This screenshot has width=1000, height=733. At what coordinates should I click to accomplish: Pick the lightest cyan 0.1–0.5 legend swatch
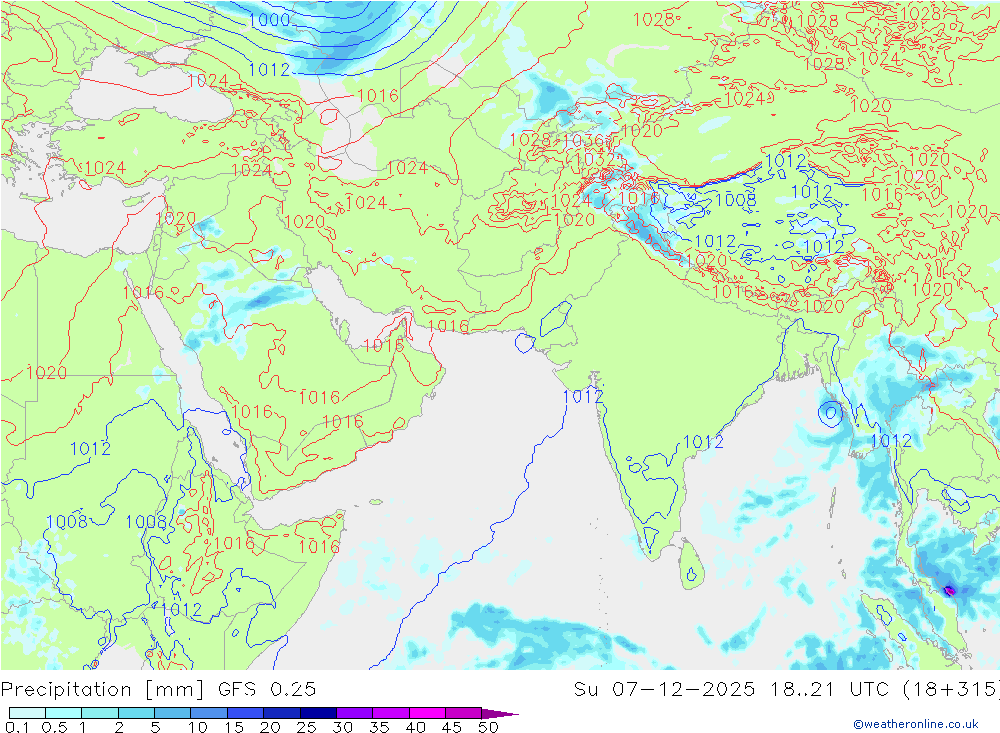(27, 713)
